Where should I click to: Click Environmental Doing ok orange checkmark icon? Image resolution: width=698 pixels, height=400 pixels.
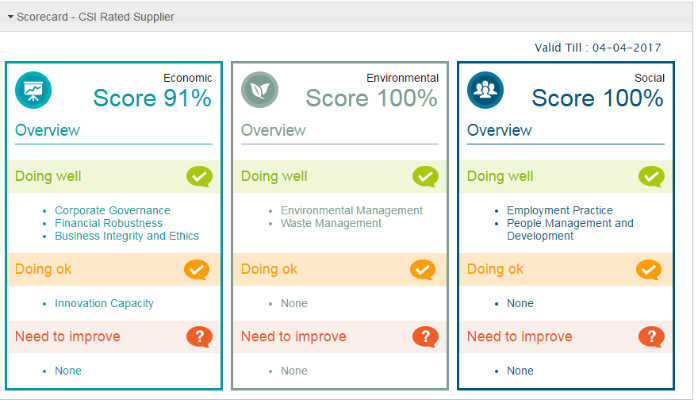coord(424,269)
